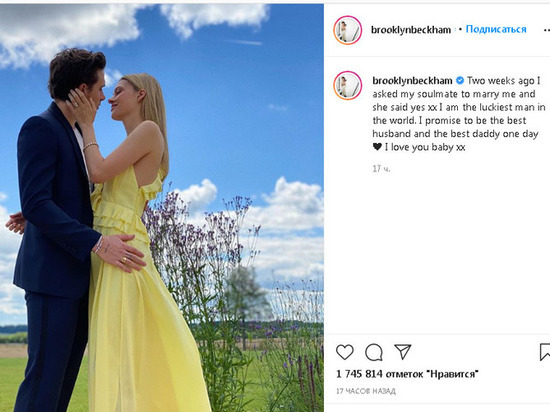Open the brooklynbeckham username in the caption

click(x=412, y=81)
